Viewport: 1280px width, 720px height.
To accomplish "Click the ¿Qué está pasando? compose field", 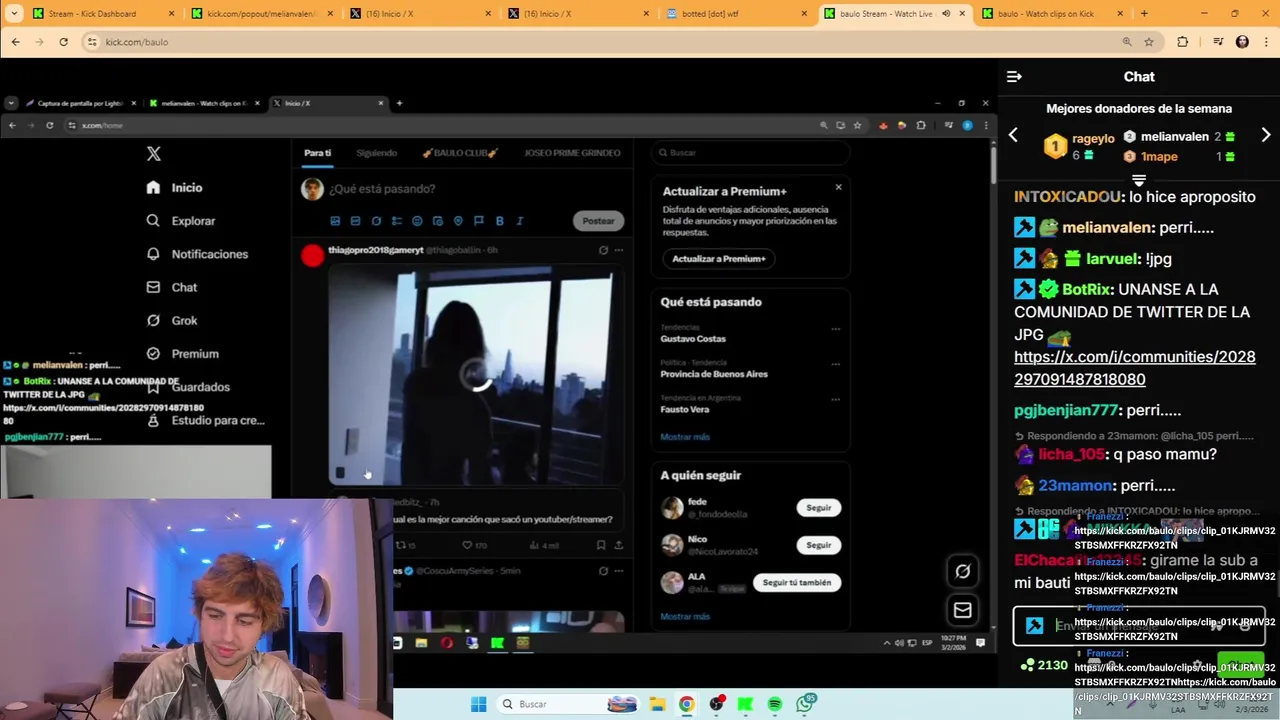I will 383,189.
